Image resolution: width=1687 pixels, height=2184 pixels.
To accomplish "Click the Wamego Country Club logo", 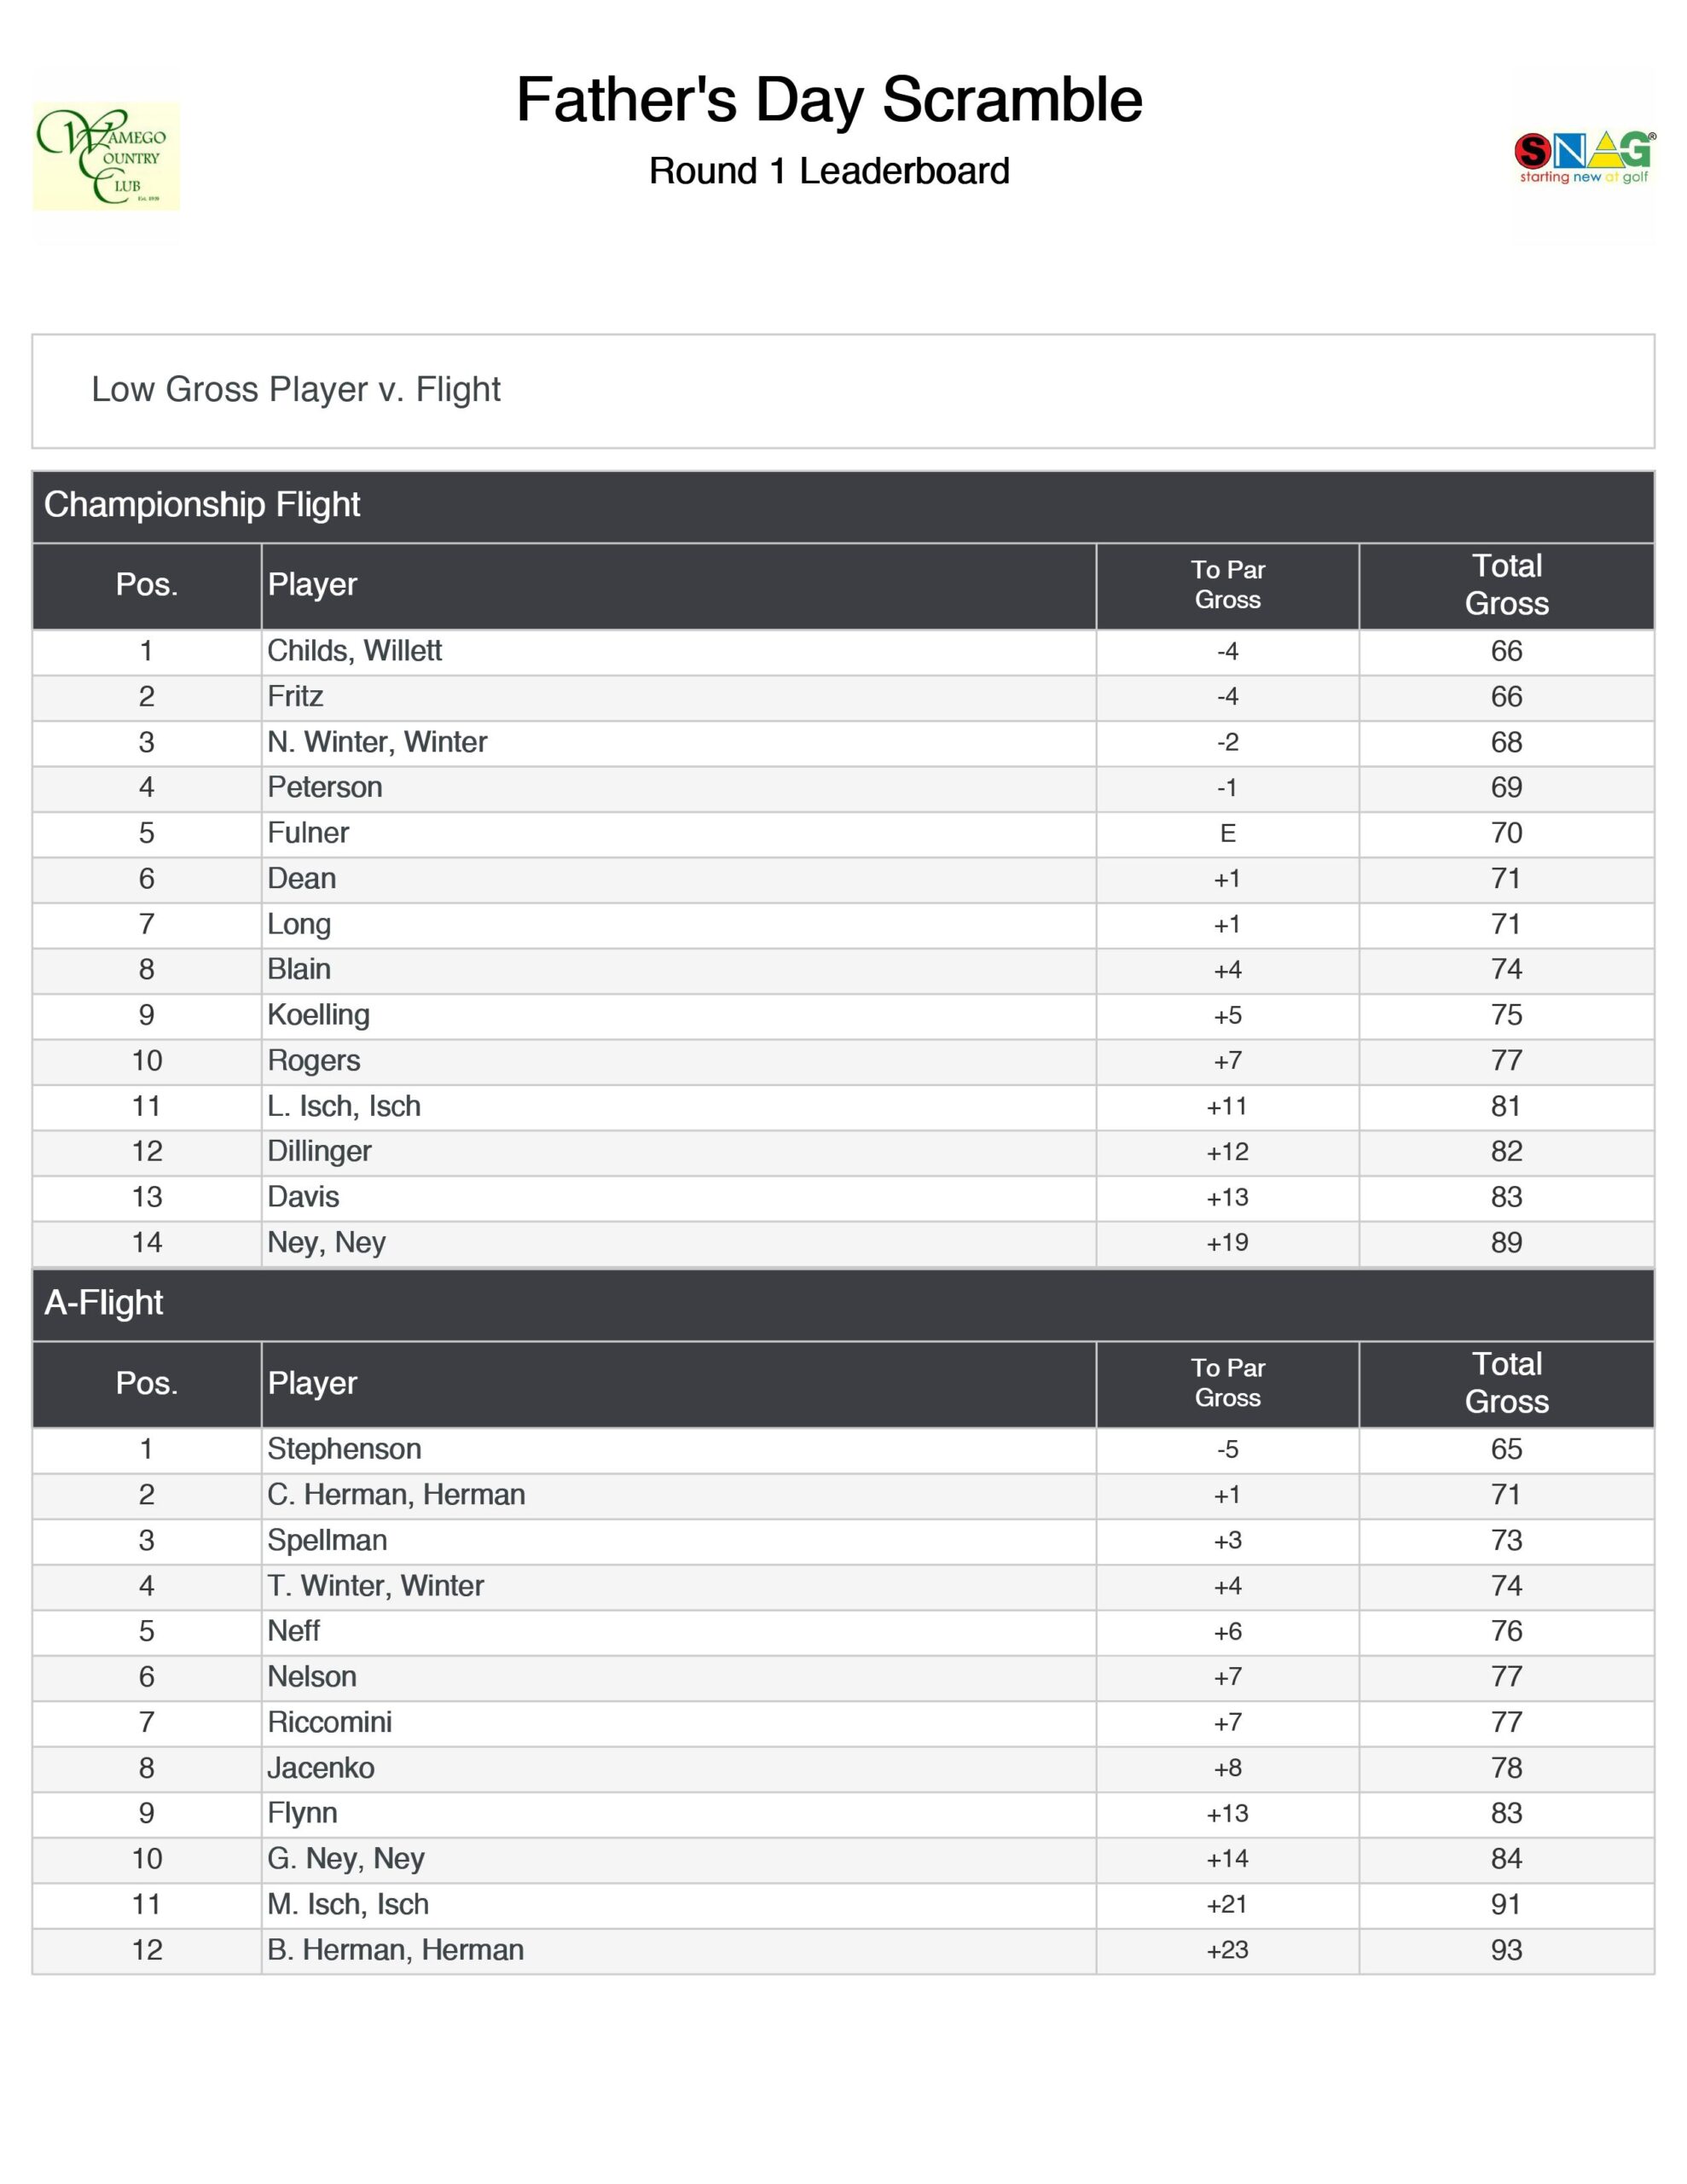I will pos(106,156).
